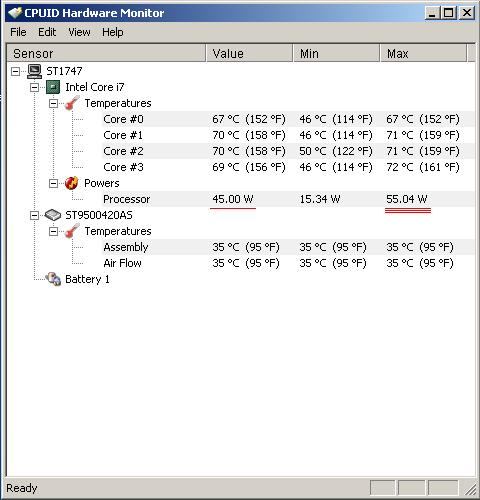Open the File menu
The image size is (480, 500).
click(x=18, y=32)
